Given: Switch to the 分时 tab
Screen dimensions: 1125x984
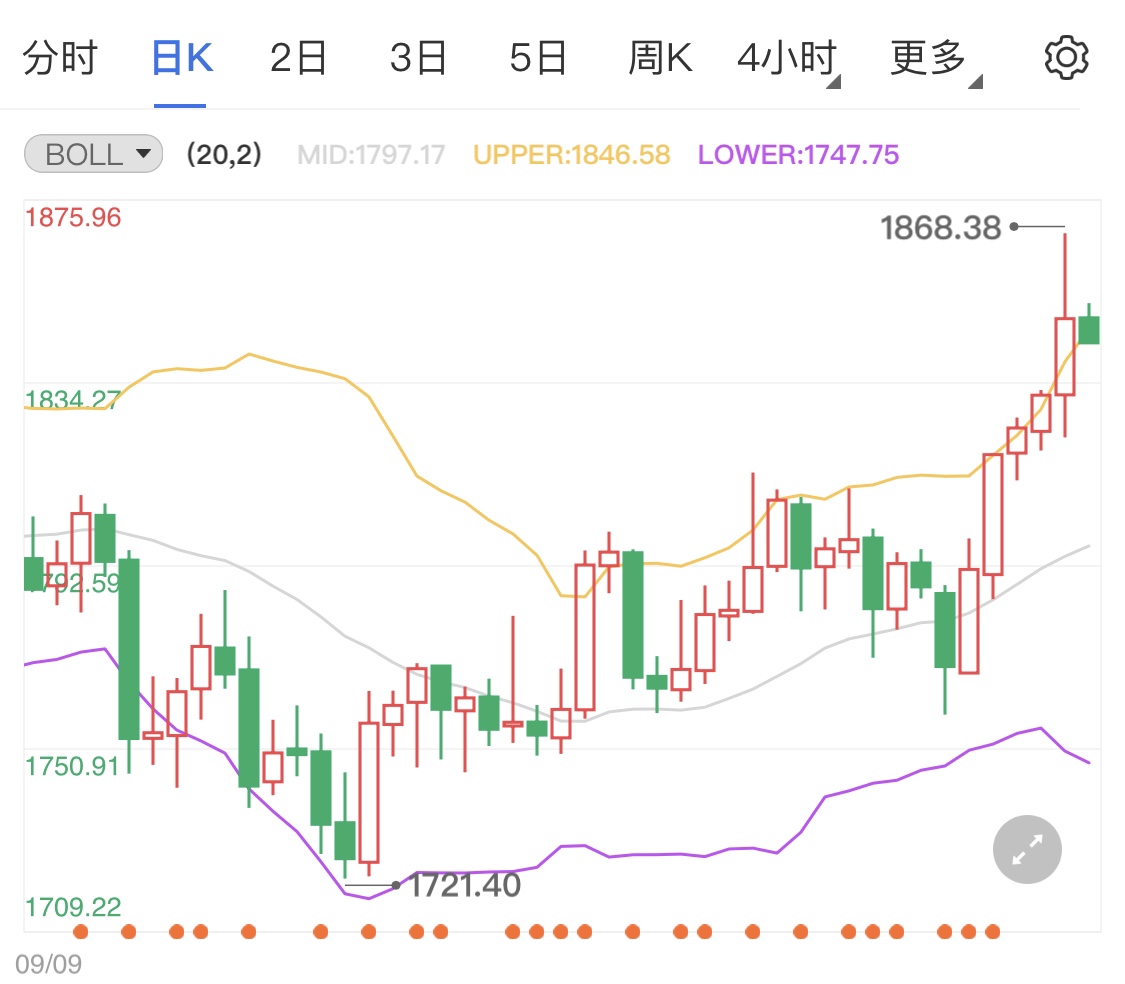Looking at the screenshot, I should point(60,57).
